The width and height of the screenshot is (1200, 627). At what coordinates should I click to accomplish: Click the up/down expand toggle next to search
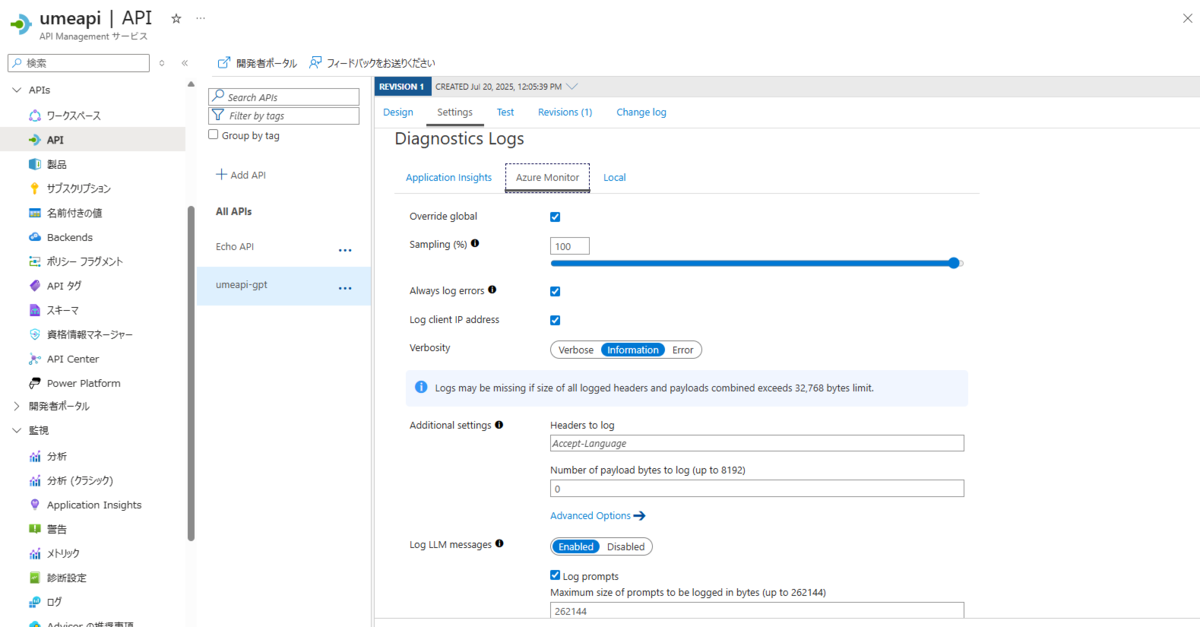point(162,63)
